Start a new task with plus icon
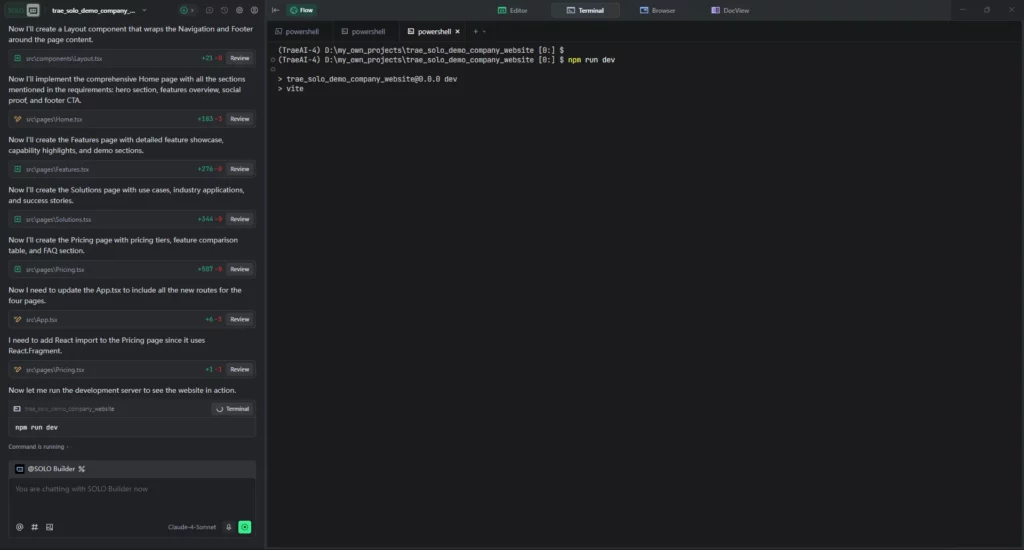Viewport: 1024px width, 550px height. (185, 10)
